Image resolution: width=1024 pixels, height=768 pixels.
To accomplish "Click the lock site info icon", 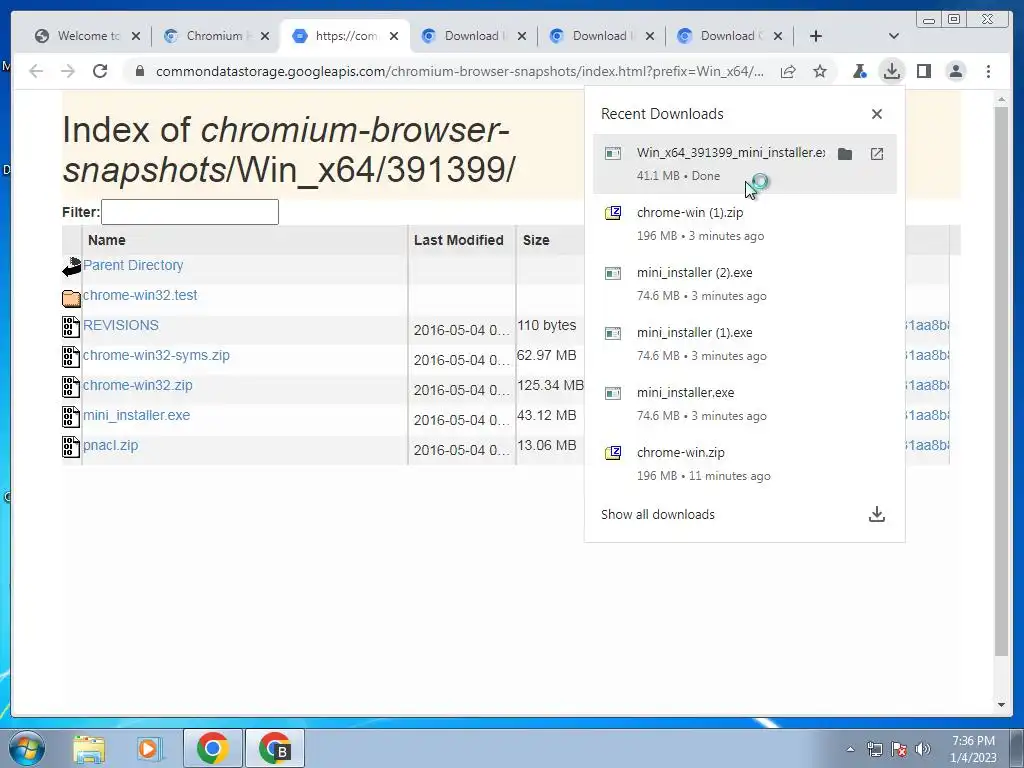I will tap(139, 71).
